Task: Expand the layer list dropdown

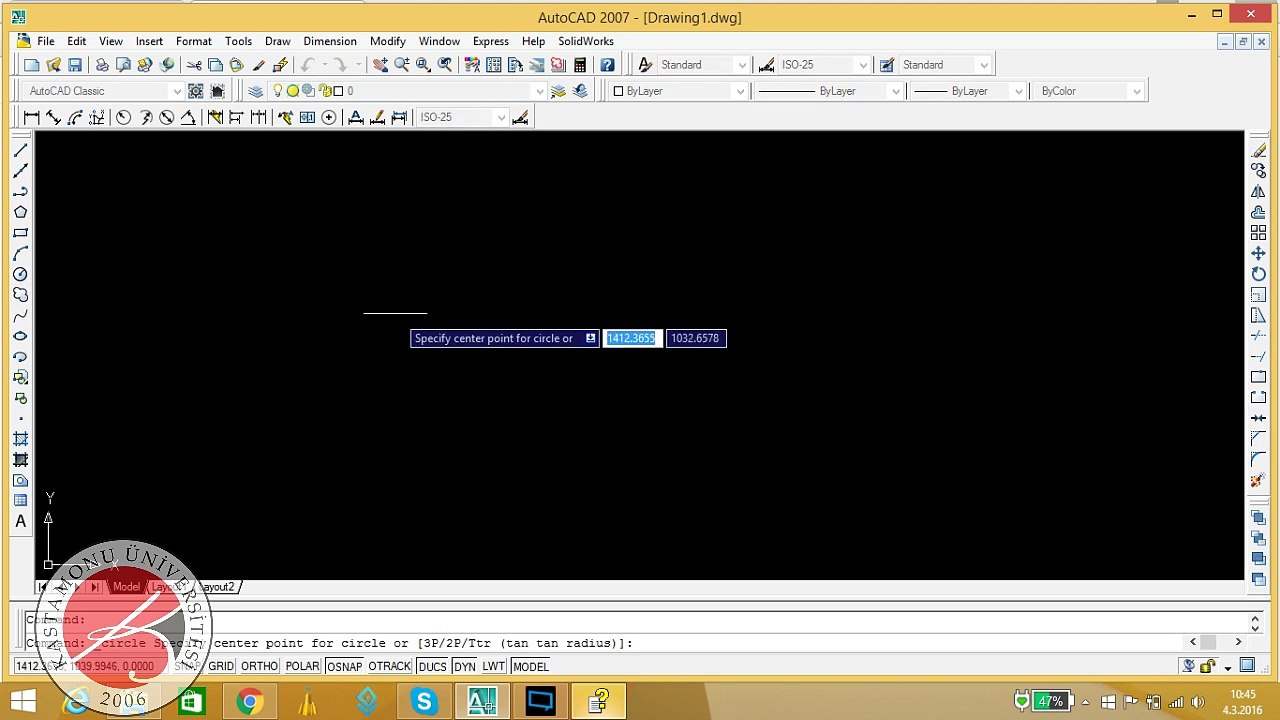Action: 540,91
